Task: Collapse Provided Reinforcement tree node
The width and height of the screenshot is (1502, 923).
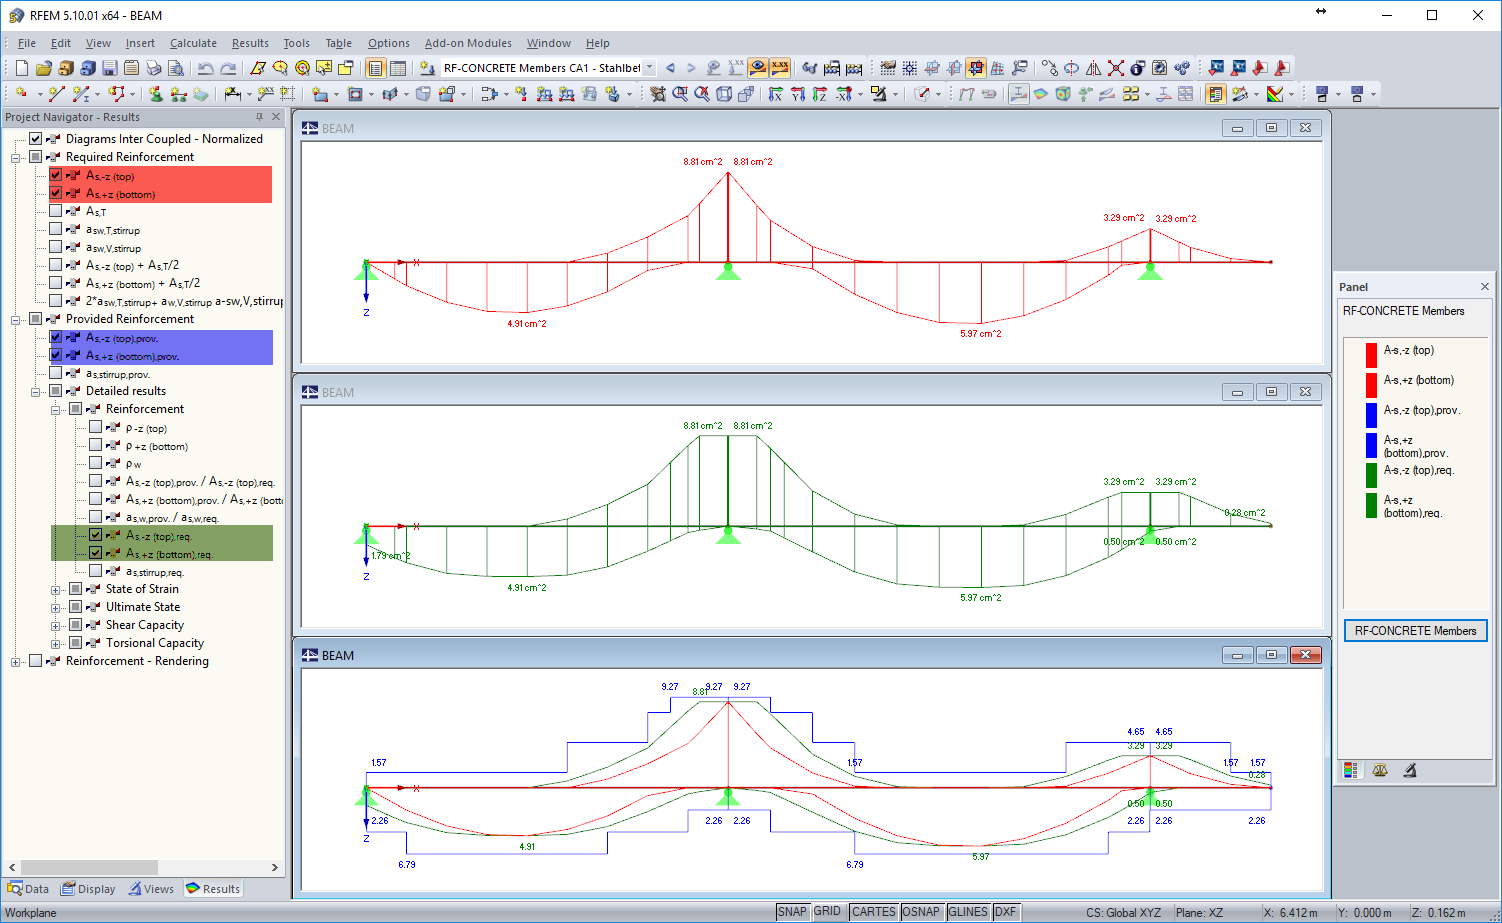Action: click(x=16, y=320)
